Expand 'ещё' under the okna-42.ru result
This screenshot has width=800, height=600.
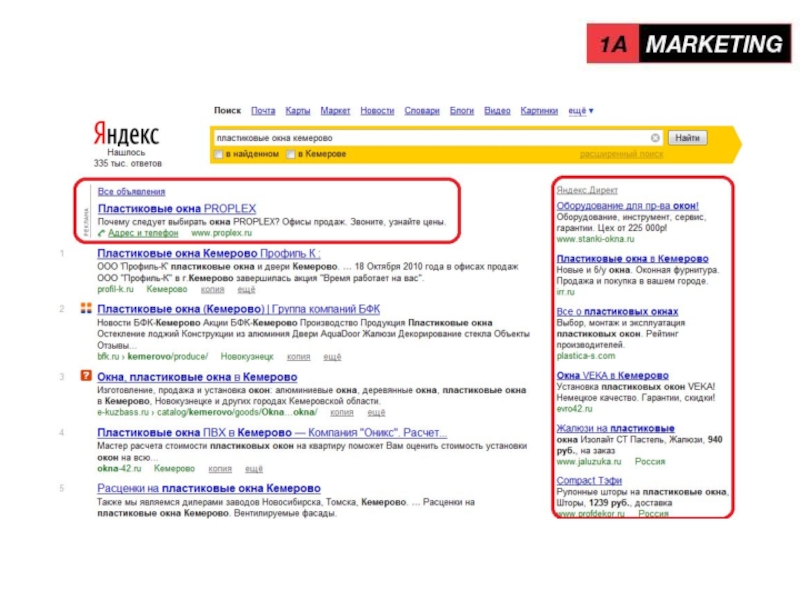coord(254,468)
